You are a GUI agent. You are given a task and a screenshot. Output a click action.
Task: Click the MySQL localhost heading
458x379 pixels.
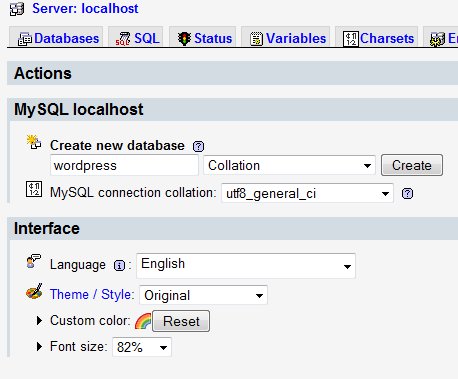79,109
